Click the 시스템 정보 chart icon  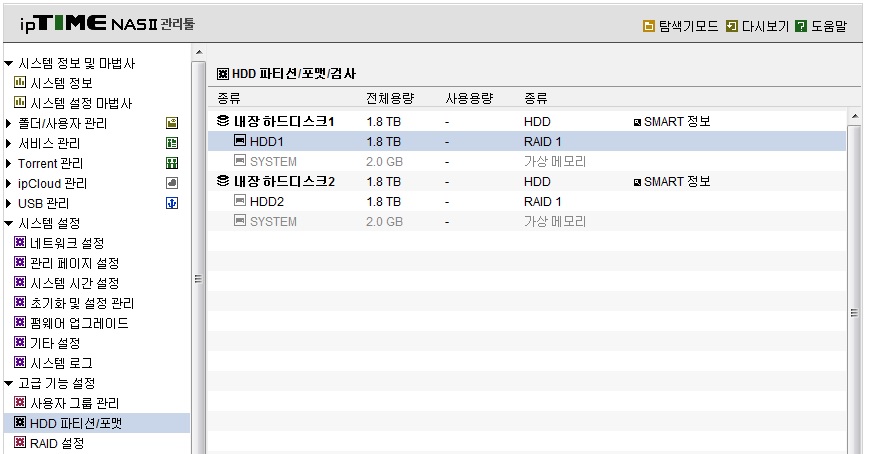20,83
